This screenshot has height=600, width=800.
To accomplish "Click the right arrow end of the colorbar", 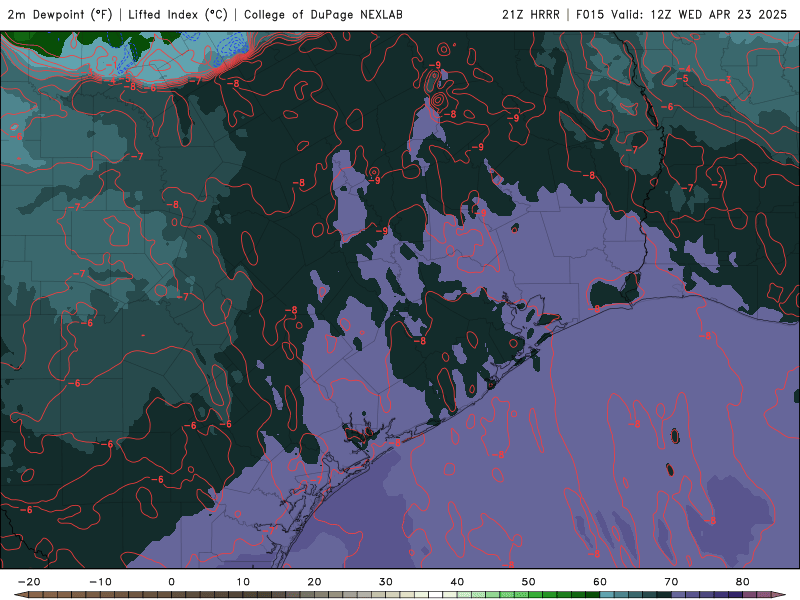I will [779, 595].
